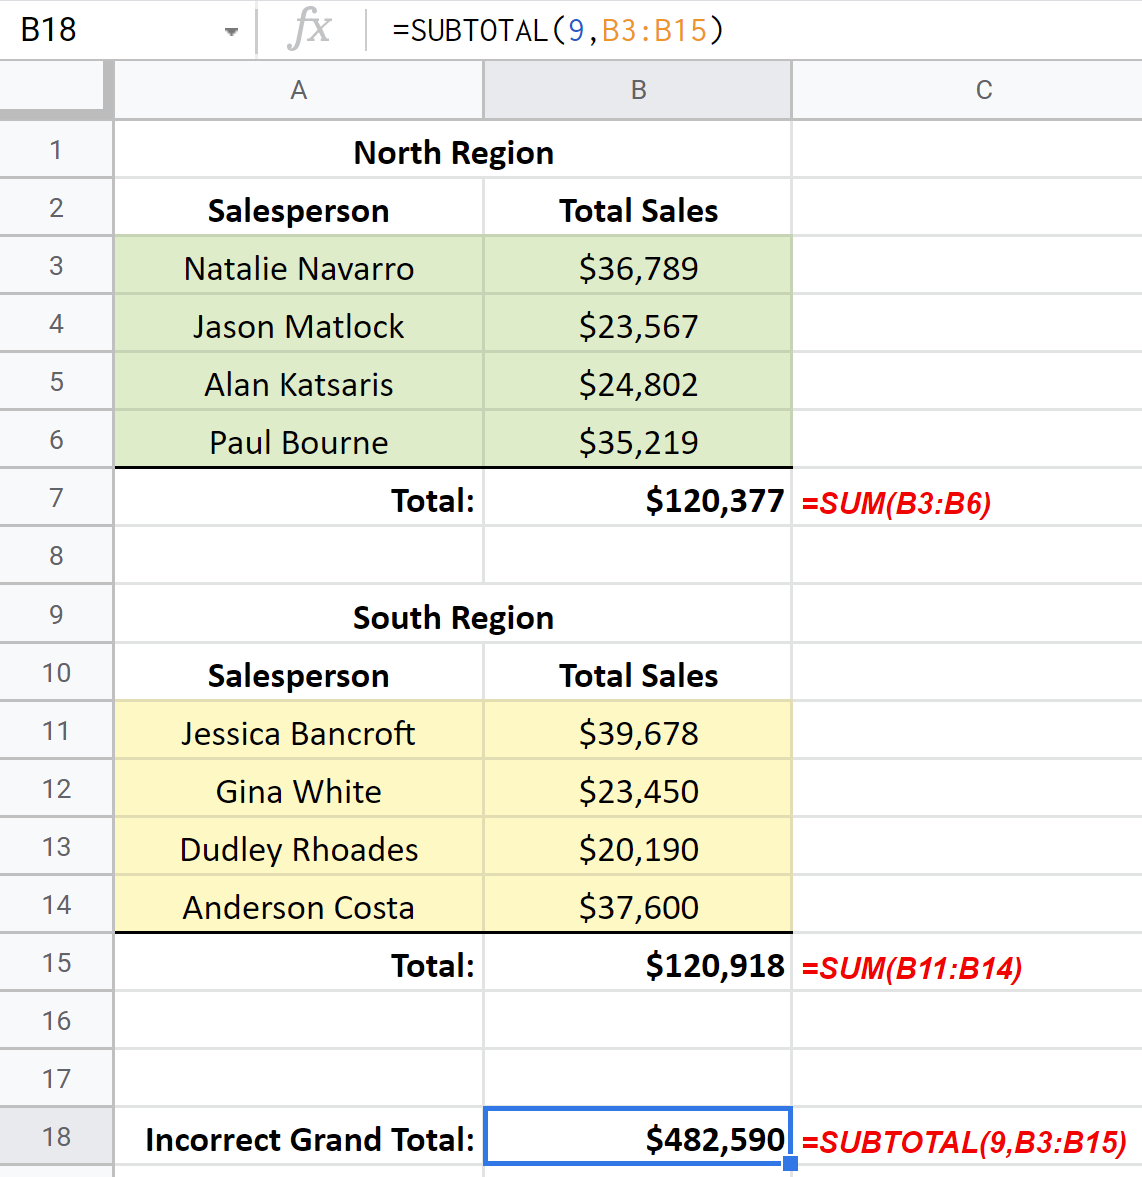The height and width of the screenshot is (1177, 1142).
Task: Click the North Total: label cell
Action: pos(299,498)
